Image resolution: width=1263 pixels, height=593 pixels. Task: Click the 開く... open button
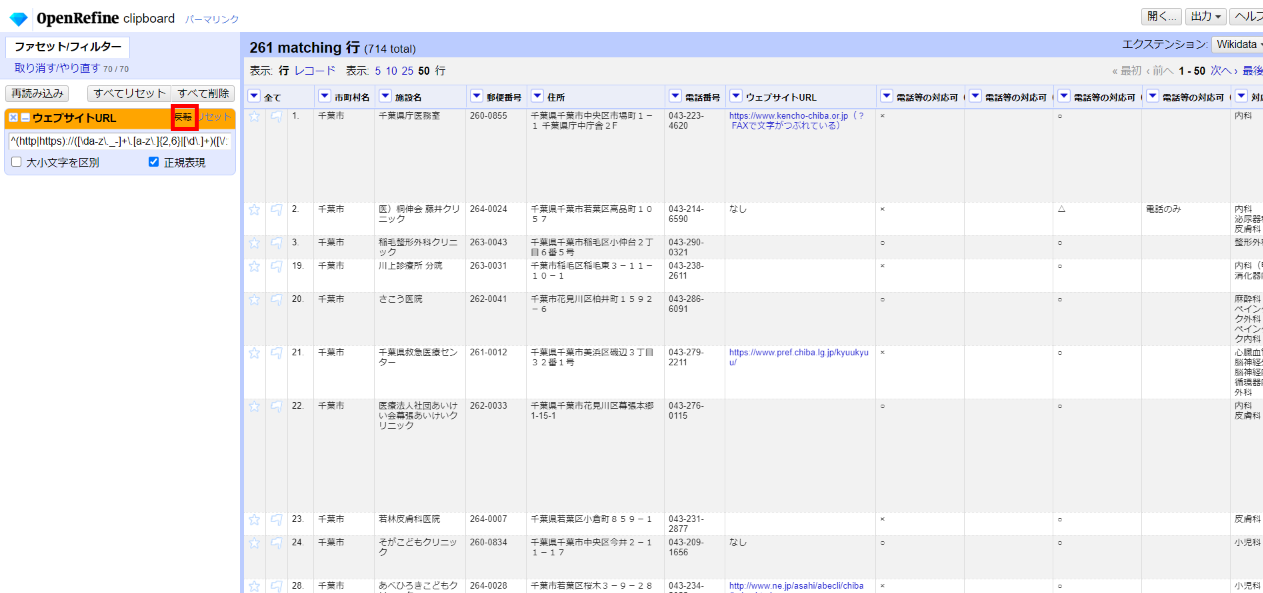[x=1161, y=17]
